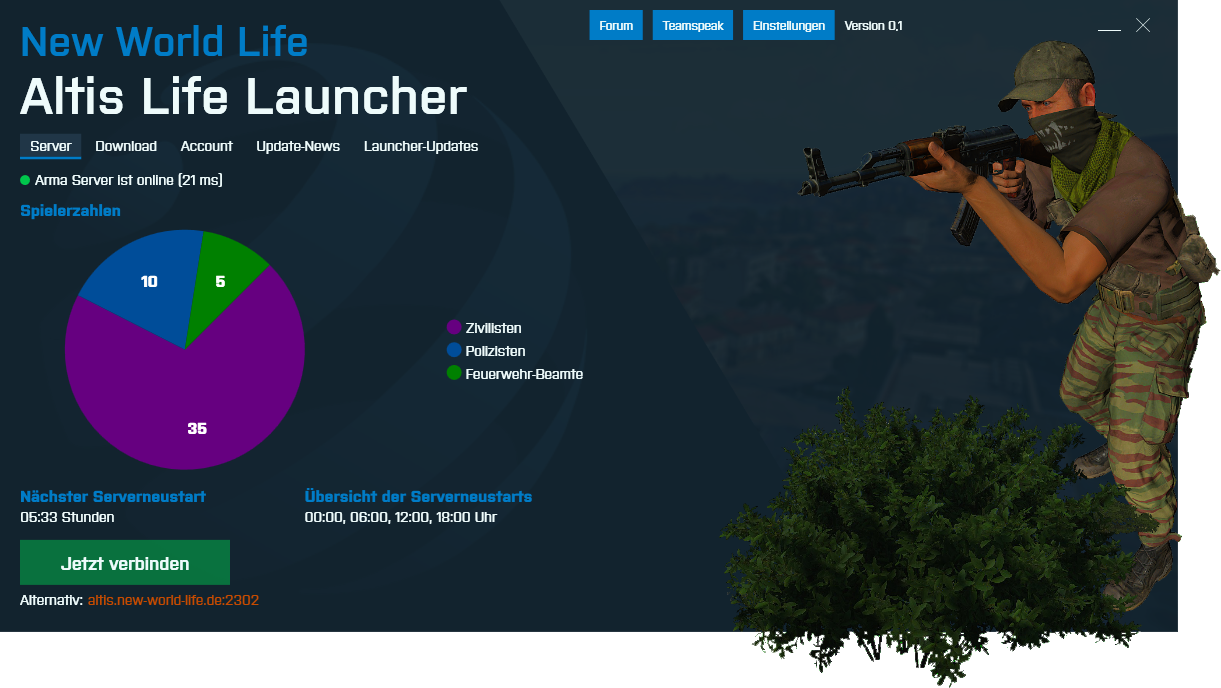Viewport: 1221px width, 688px height.
Task: Toggle the blue Polizisten legend dot
Action: coord(455,350)
